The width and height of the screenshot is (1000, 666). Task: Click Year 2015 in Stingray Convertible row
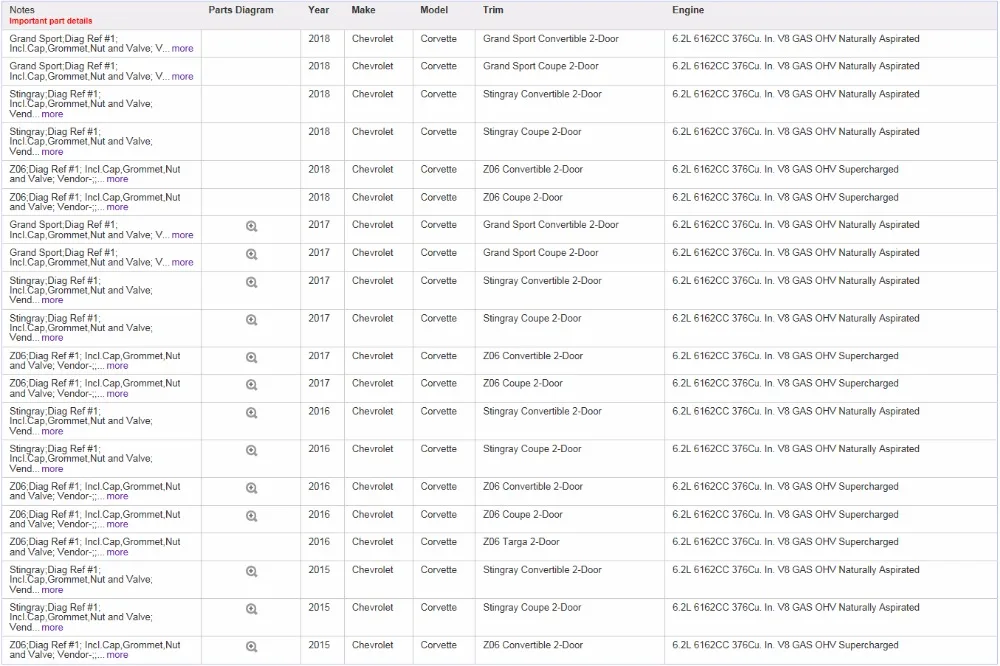319,570
